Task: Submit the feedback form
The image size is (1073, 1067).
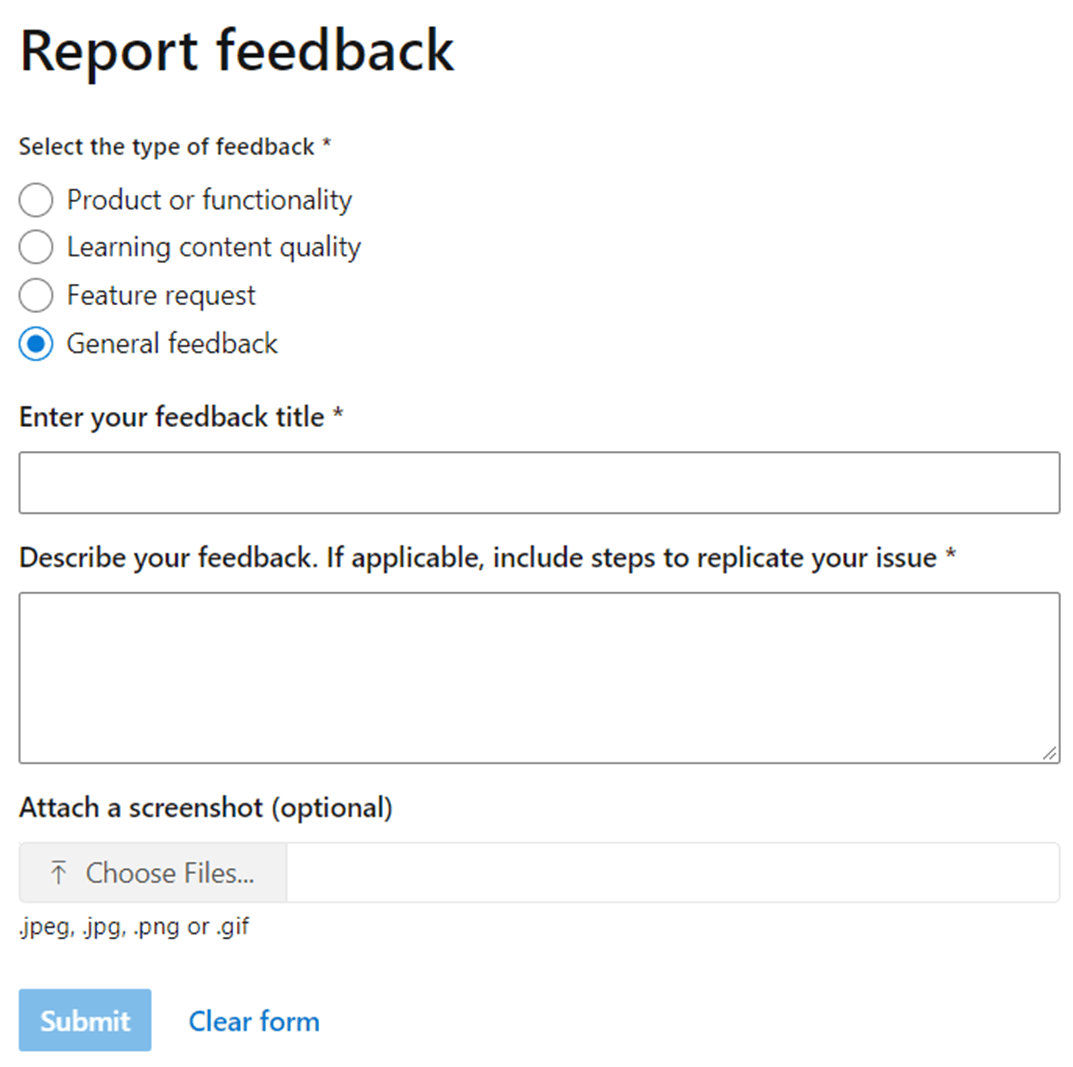Action: pos(85,1020)
